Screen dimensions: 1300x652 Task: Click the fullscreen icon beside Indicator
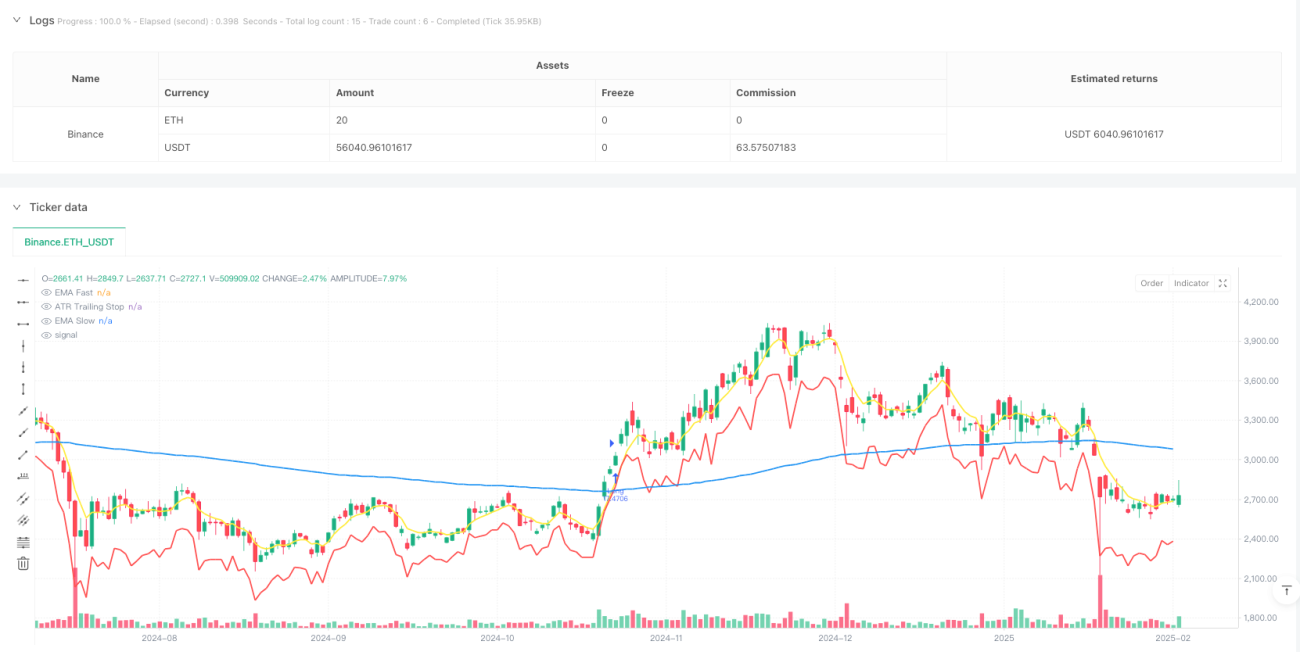click(x=1223, y=283)
